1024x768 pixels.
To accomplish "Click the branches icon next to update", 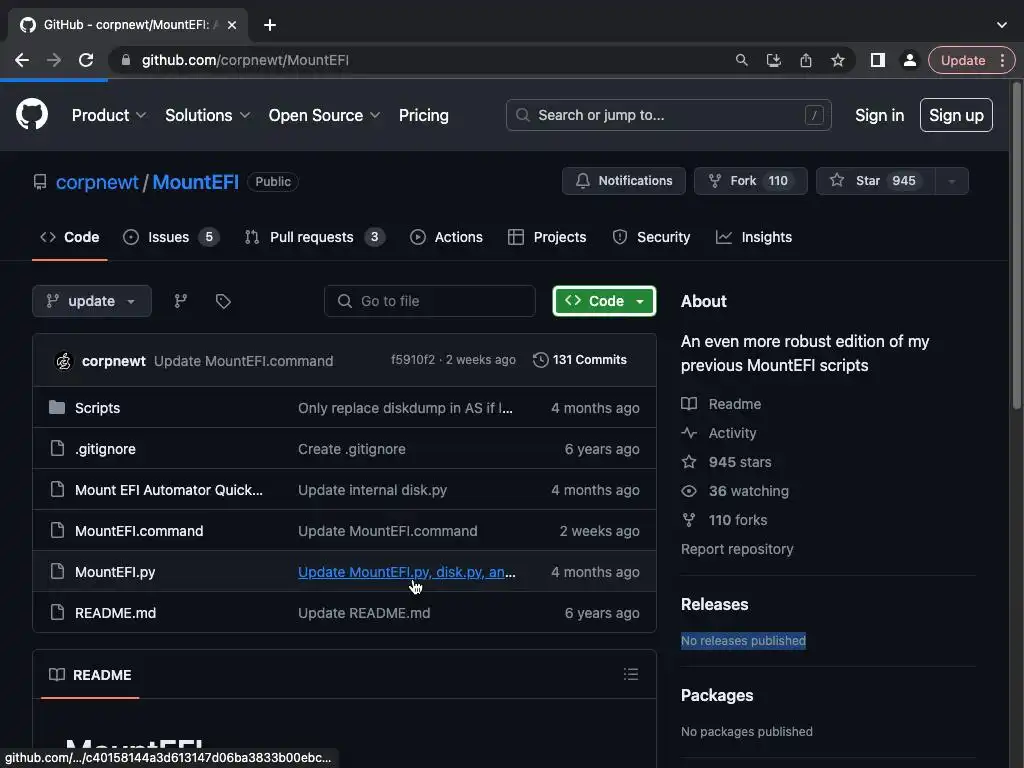I will click(181, 301).
